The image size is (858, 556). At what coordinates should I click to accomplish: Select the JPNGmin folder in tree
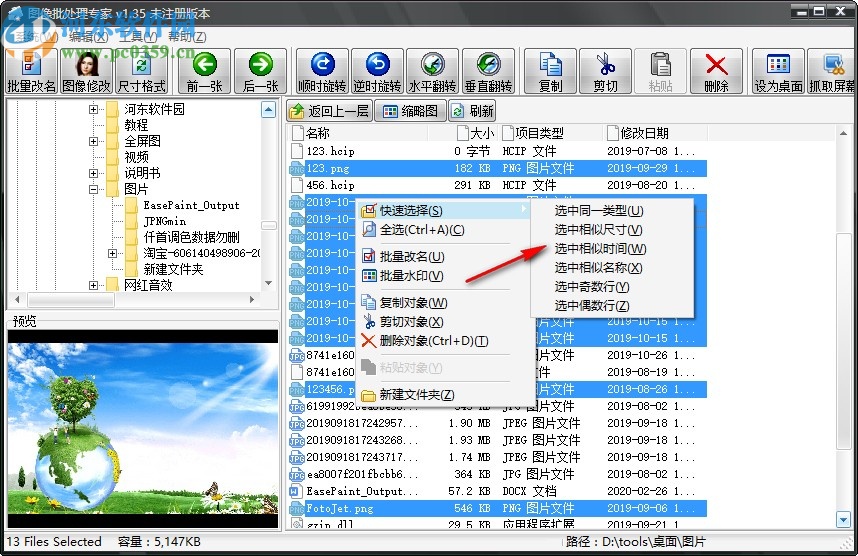(x=164, y=221)
